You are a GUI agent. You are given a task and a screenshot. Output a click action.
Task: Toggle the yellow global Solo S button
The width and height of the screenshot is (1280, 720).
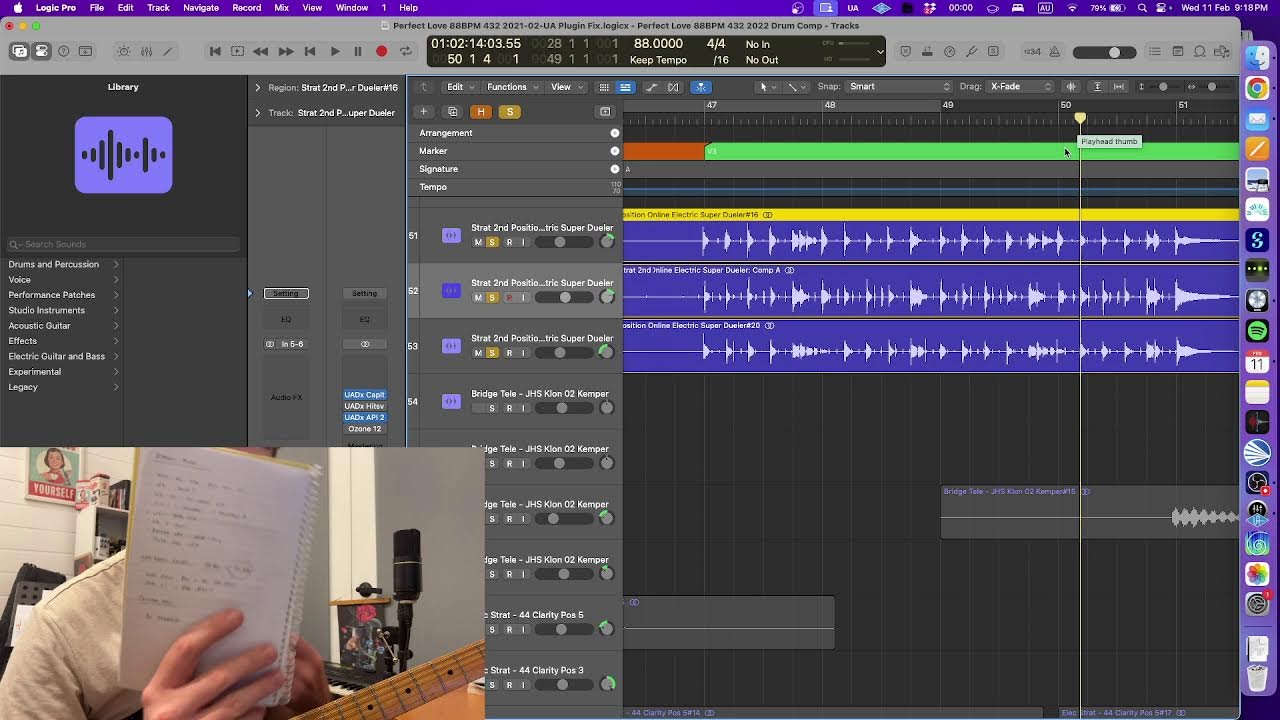tap(510, 112)
